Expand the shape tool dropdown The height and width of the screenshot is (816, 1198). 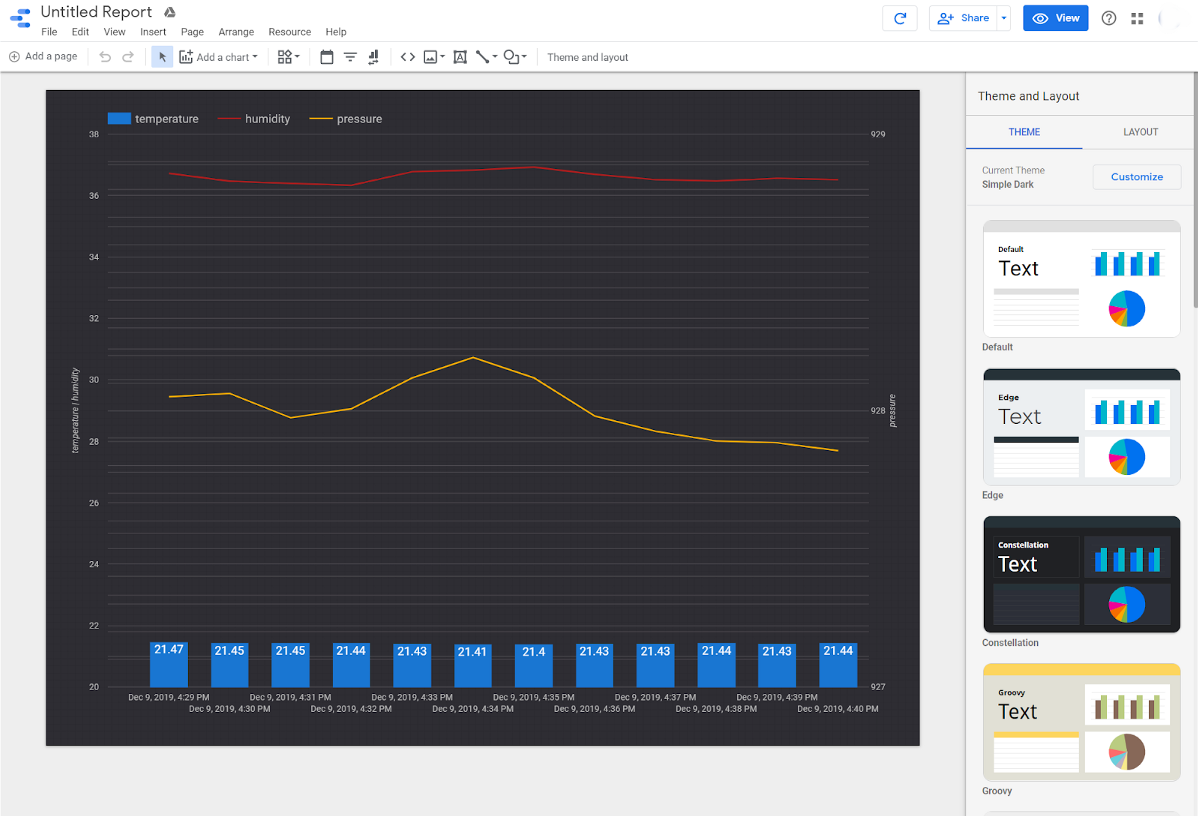tap(522, 57)
